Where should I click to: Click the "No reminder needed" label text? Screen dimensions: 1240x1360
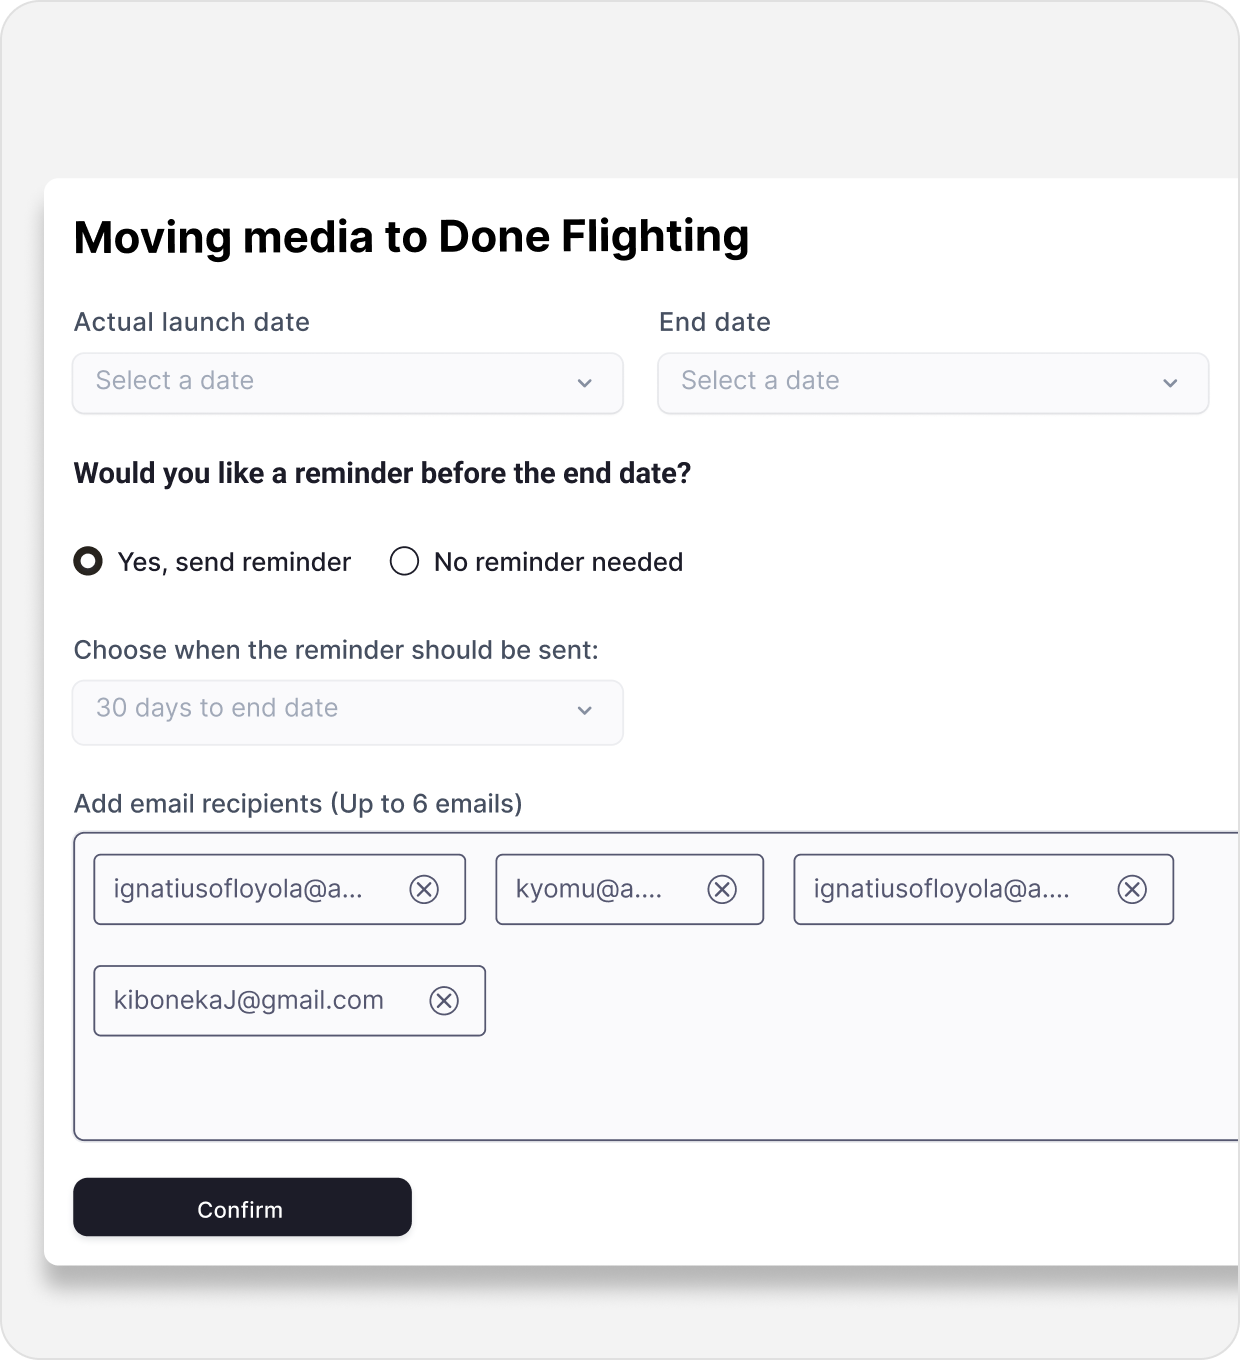[558, 562]
